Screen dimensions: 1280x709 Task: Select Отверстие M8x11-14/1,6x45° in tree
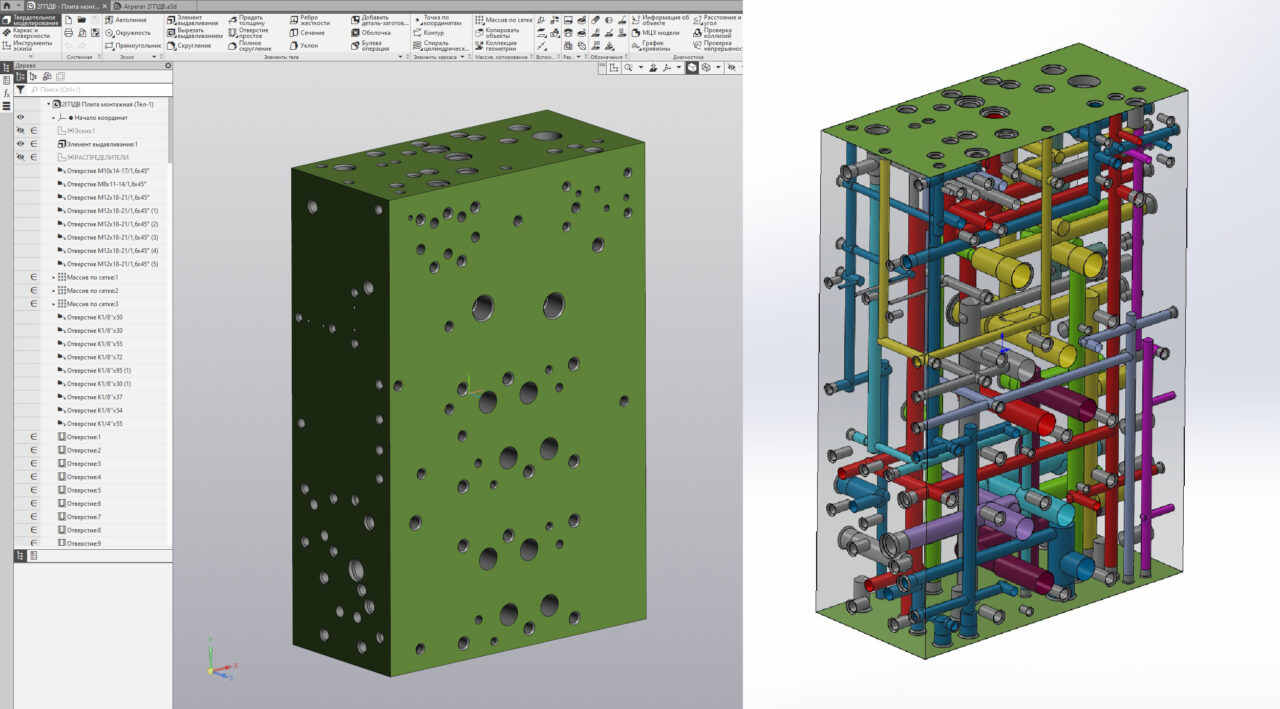click(102, 184)
